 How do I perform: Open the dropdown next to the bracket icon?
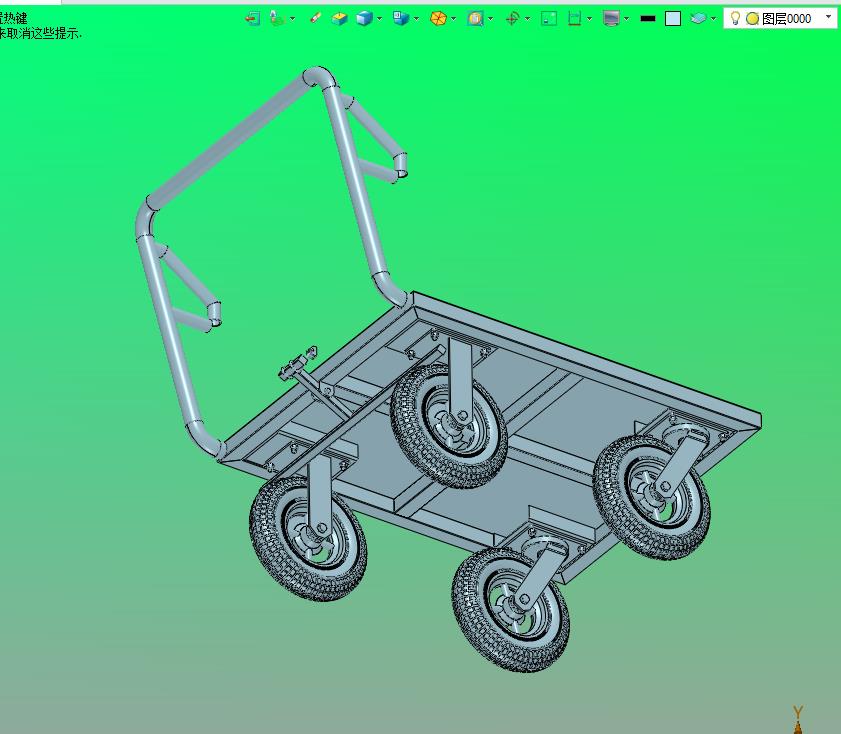point(590,19)
